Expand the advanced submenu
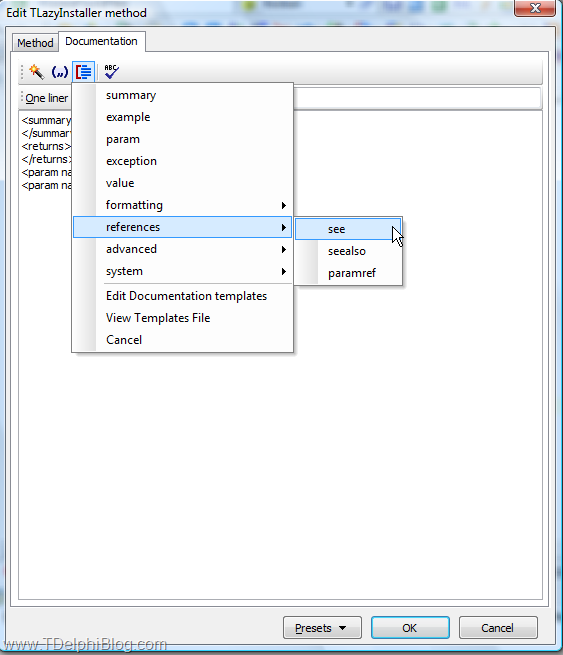563x655 pixels. (182, 249)
